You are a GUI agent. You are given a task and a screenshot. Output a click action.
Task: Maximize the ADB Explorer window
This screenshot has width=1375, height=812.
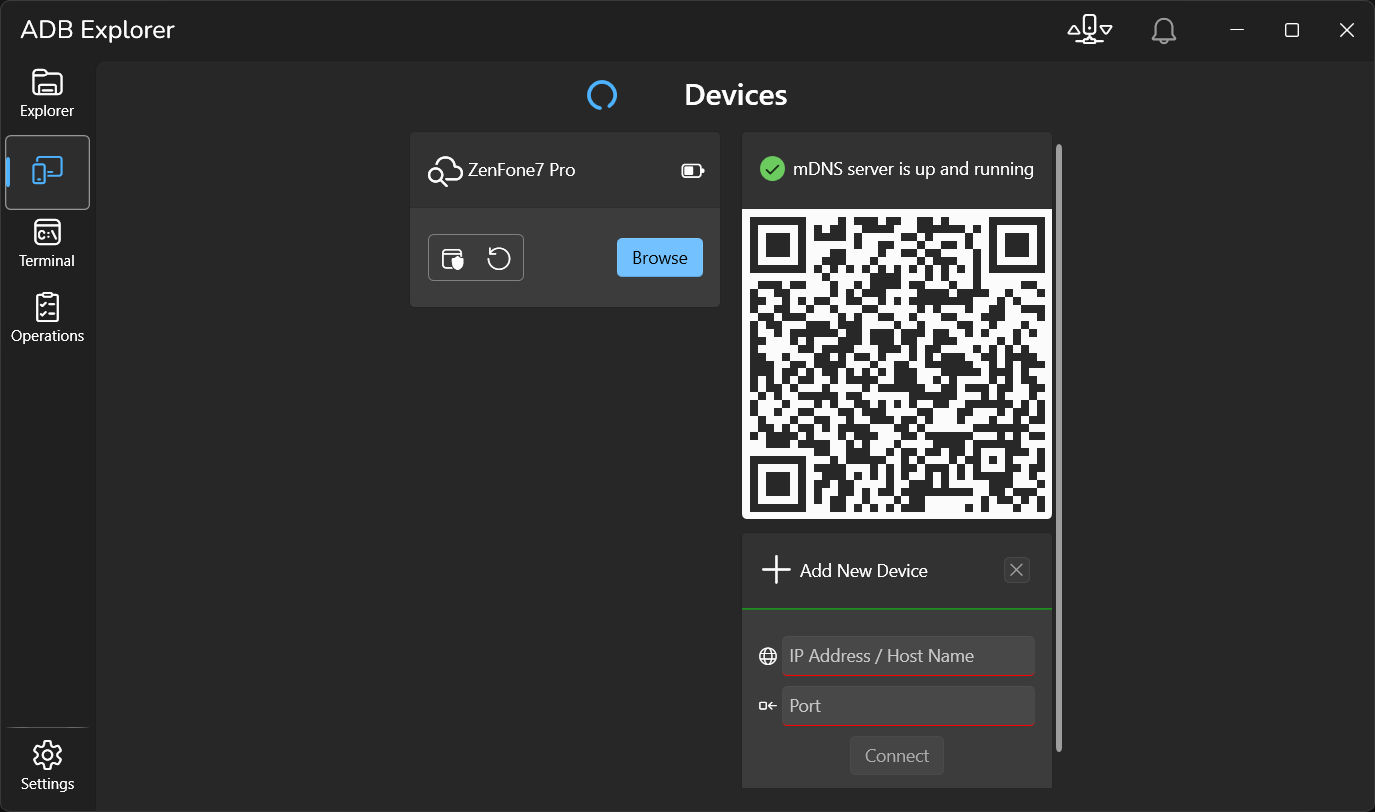click(1292, 30)
